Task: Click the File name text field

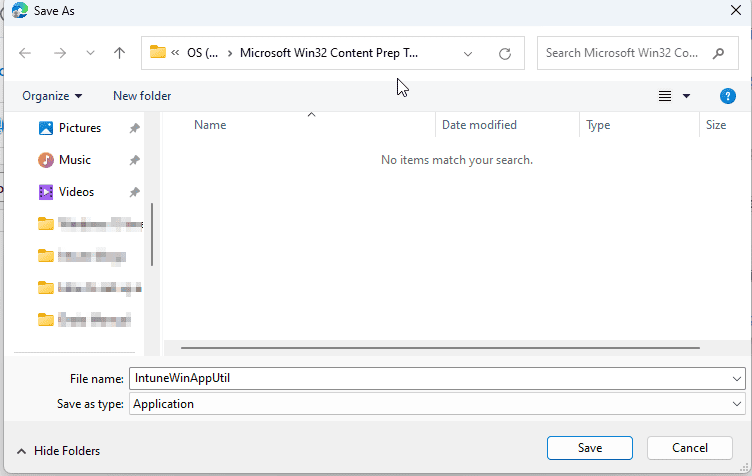Action: click(x=430, y=378)
